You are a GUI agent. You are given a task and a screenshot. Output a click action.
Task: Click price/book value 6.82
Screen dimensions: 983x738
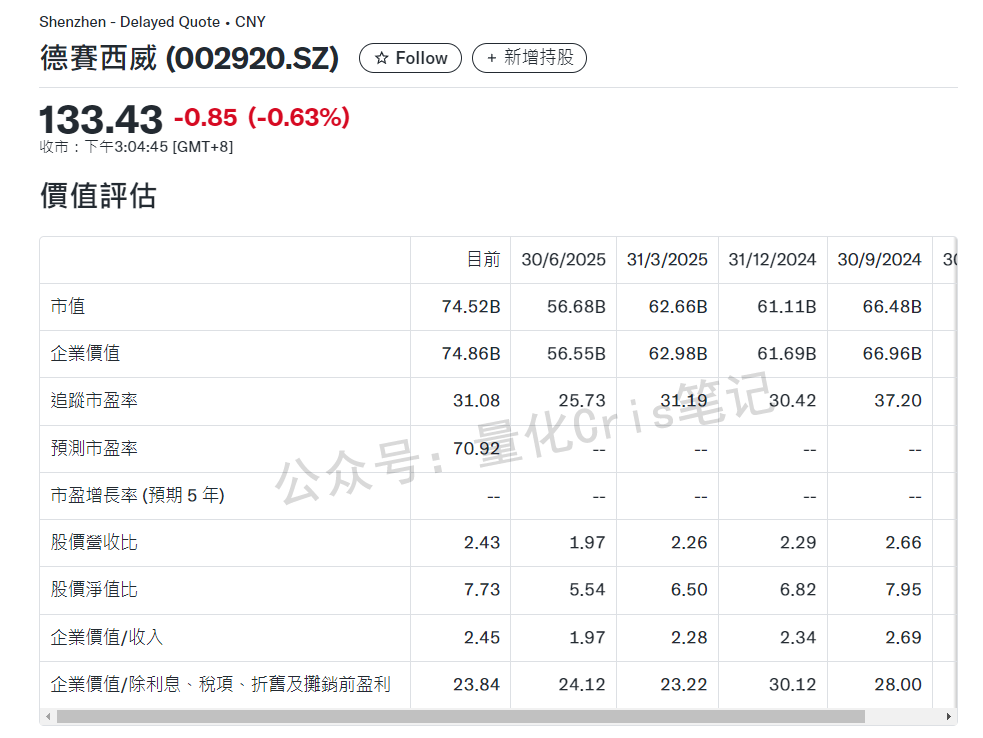[x=798, y=589]
